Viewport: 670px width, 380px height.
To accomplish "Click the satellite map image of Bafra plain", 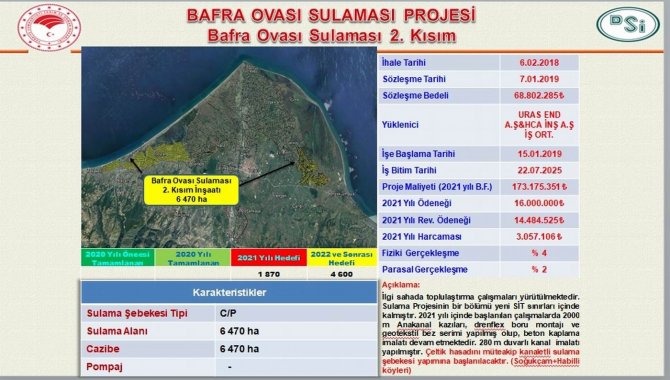I will [229, 147].
